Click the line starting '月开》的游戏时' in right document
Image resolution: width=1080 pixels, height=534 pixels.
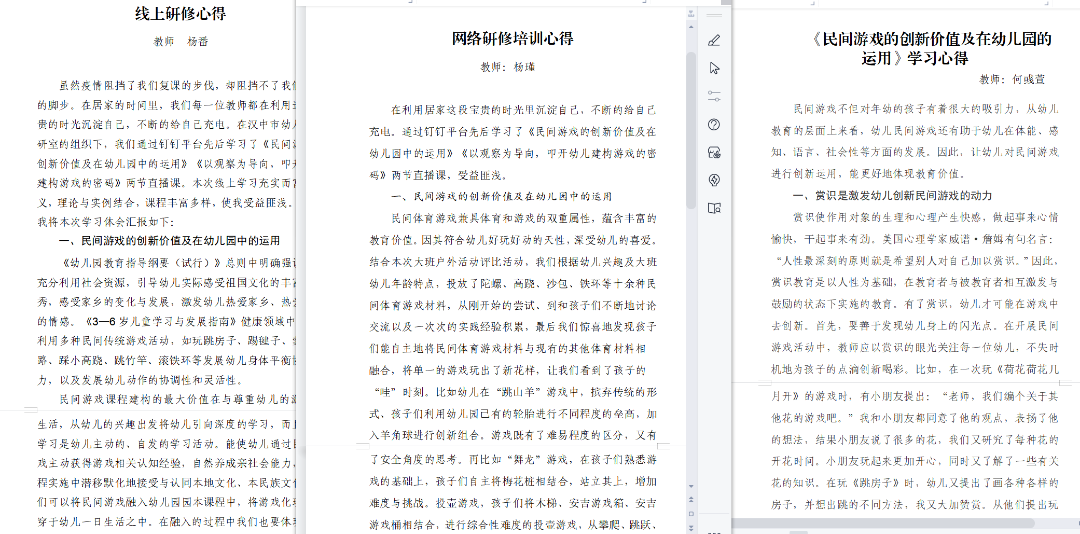915,396
